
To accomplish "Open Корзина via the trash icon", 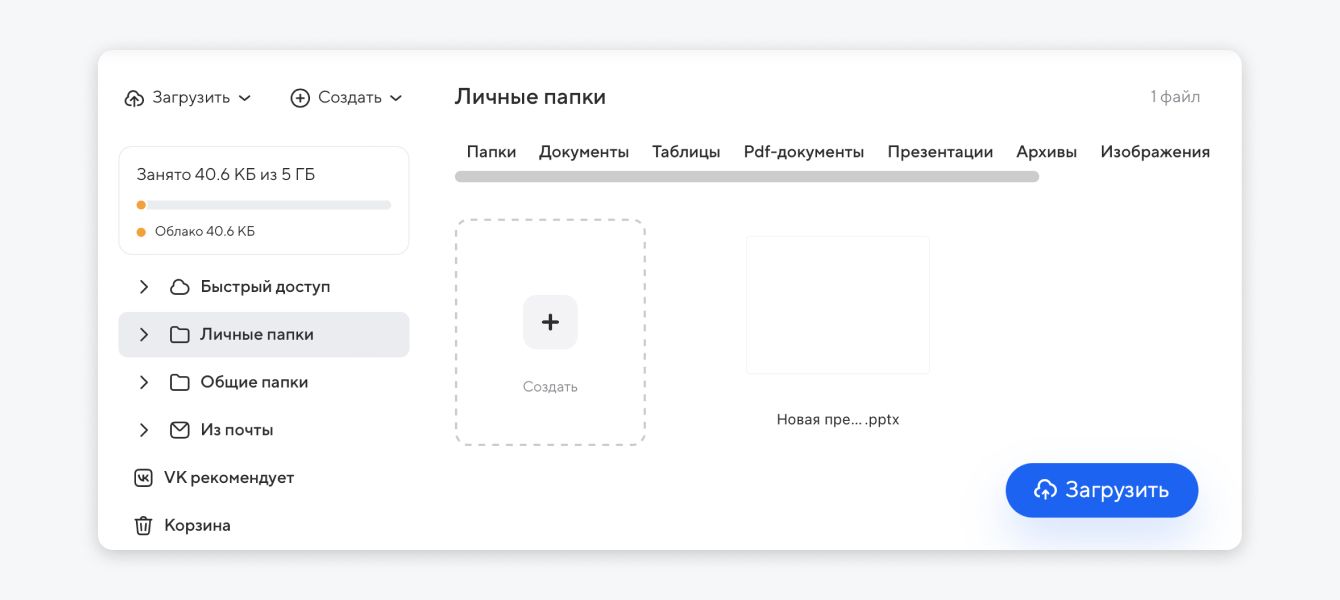I will coord(143,525).
